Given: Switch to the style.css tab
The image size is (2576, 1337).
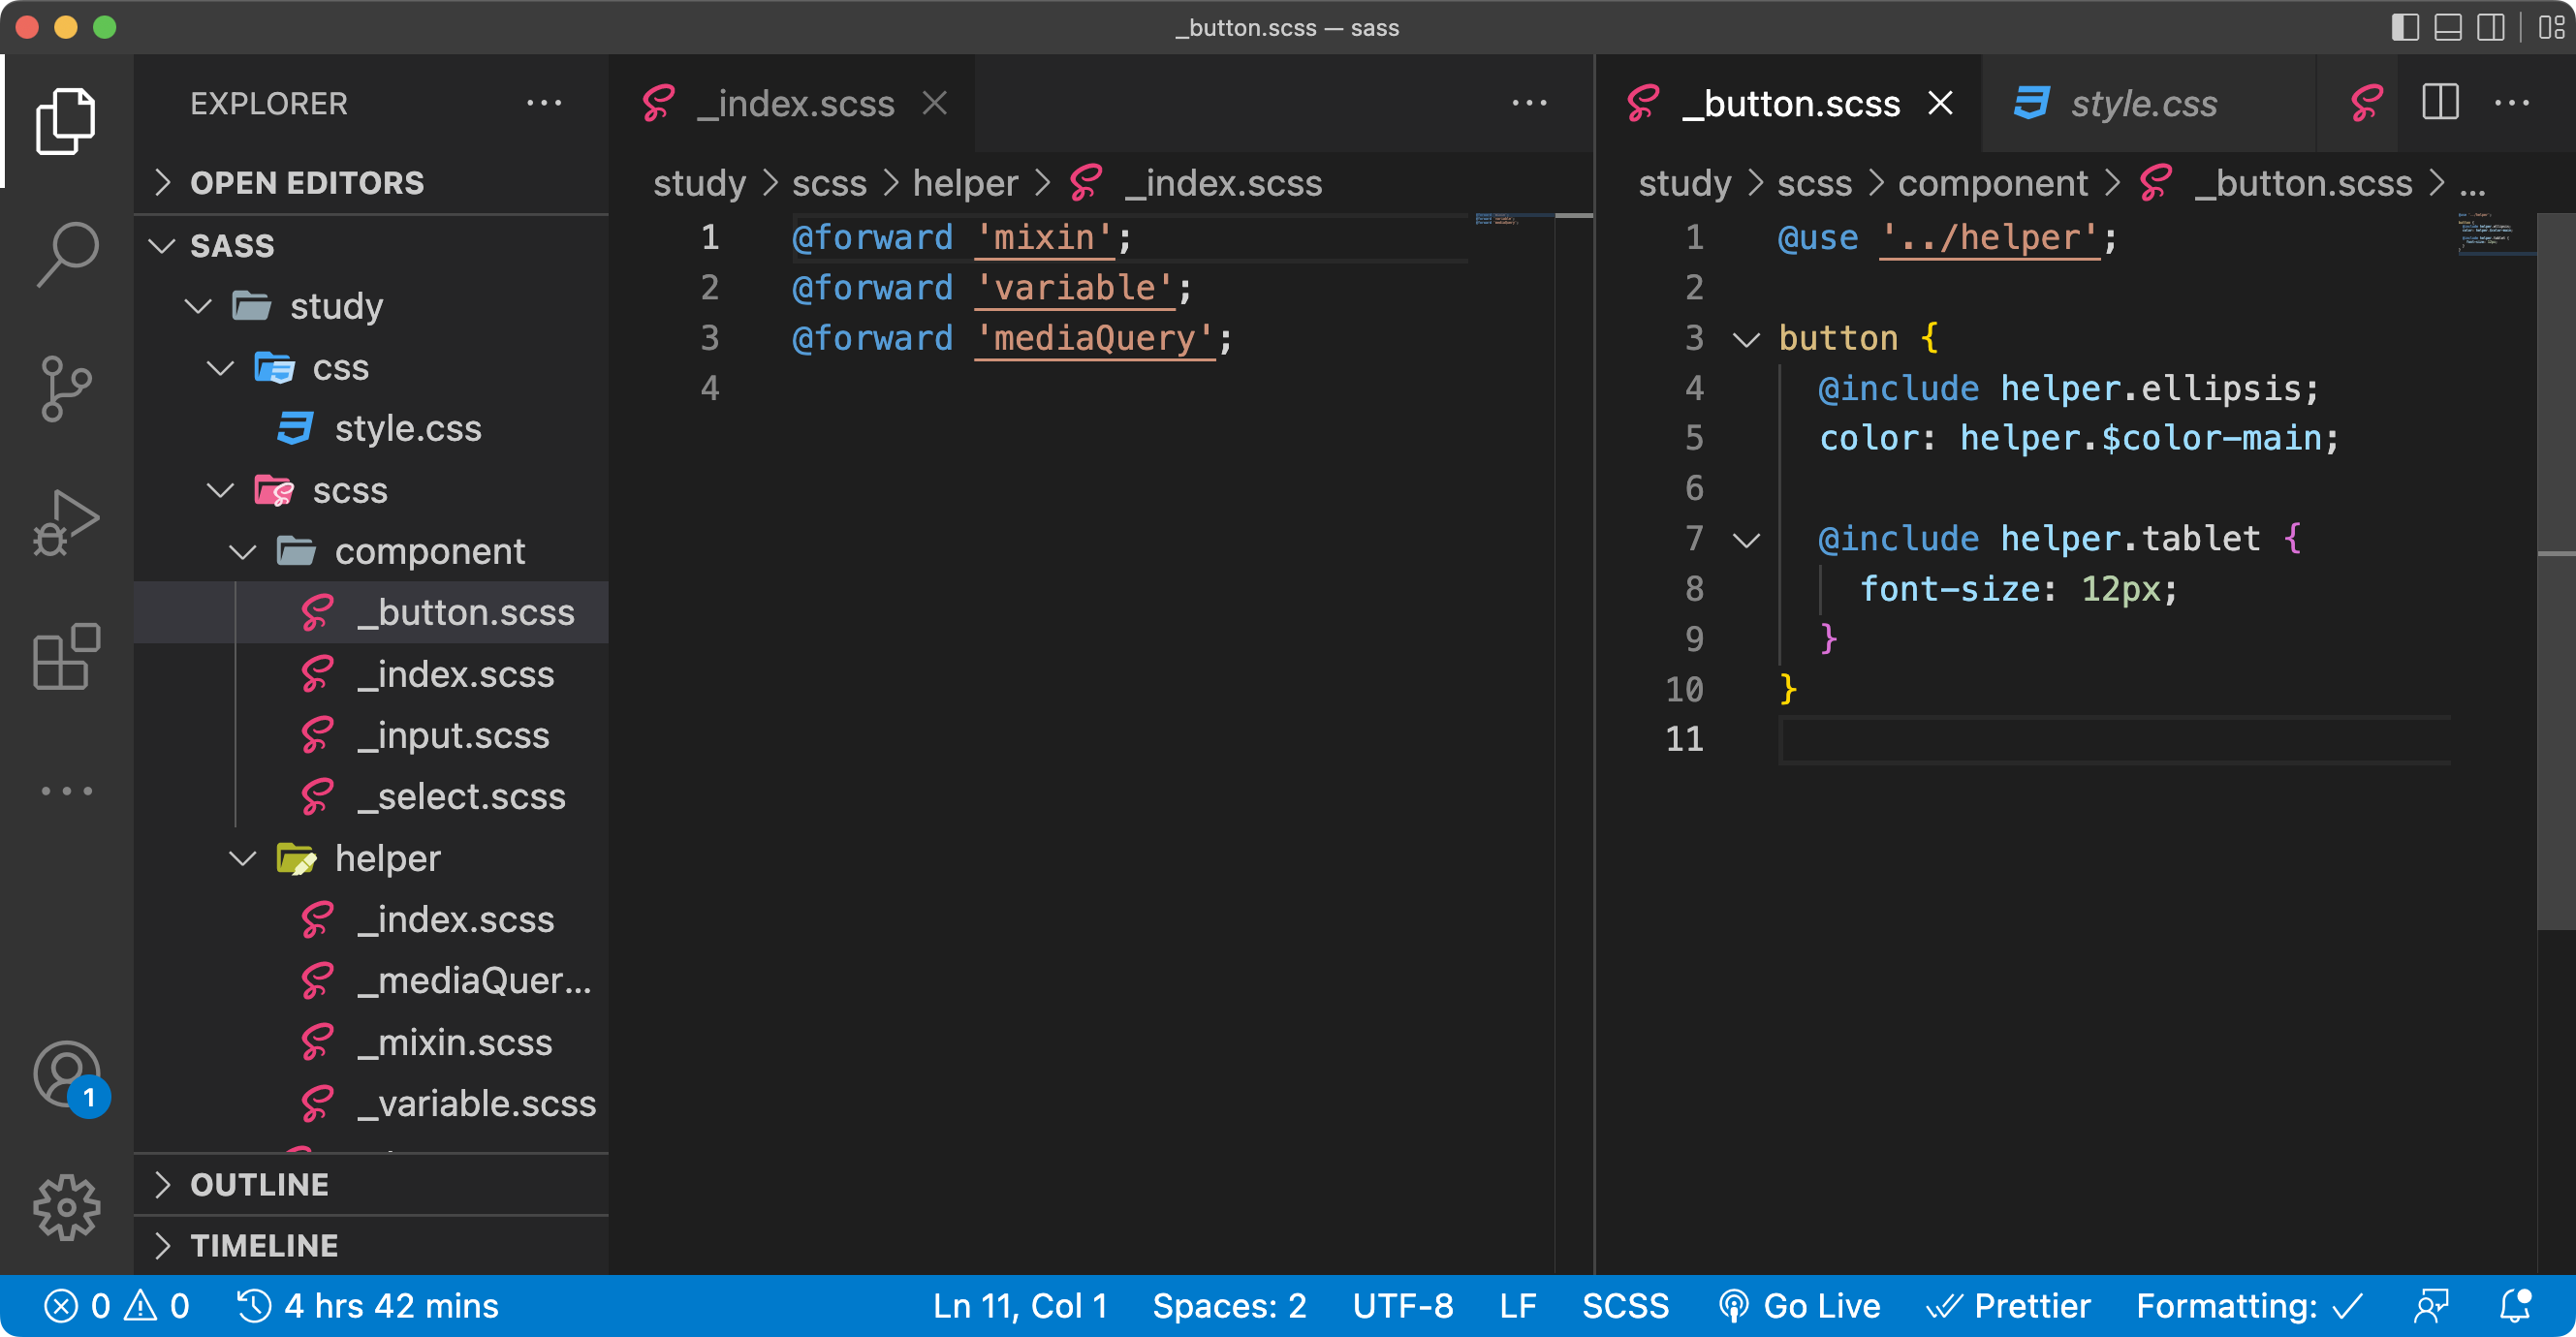Looking at the screenshot, I should tap(2143, 103).
